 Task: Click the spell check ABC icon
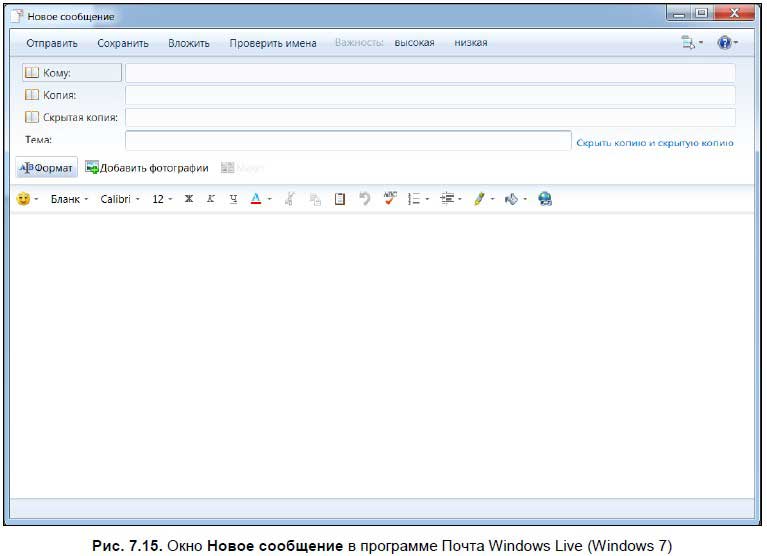[x=390, y=199]
